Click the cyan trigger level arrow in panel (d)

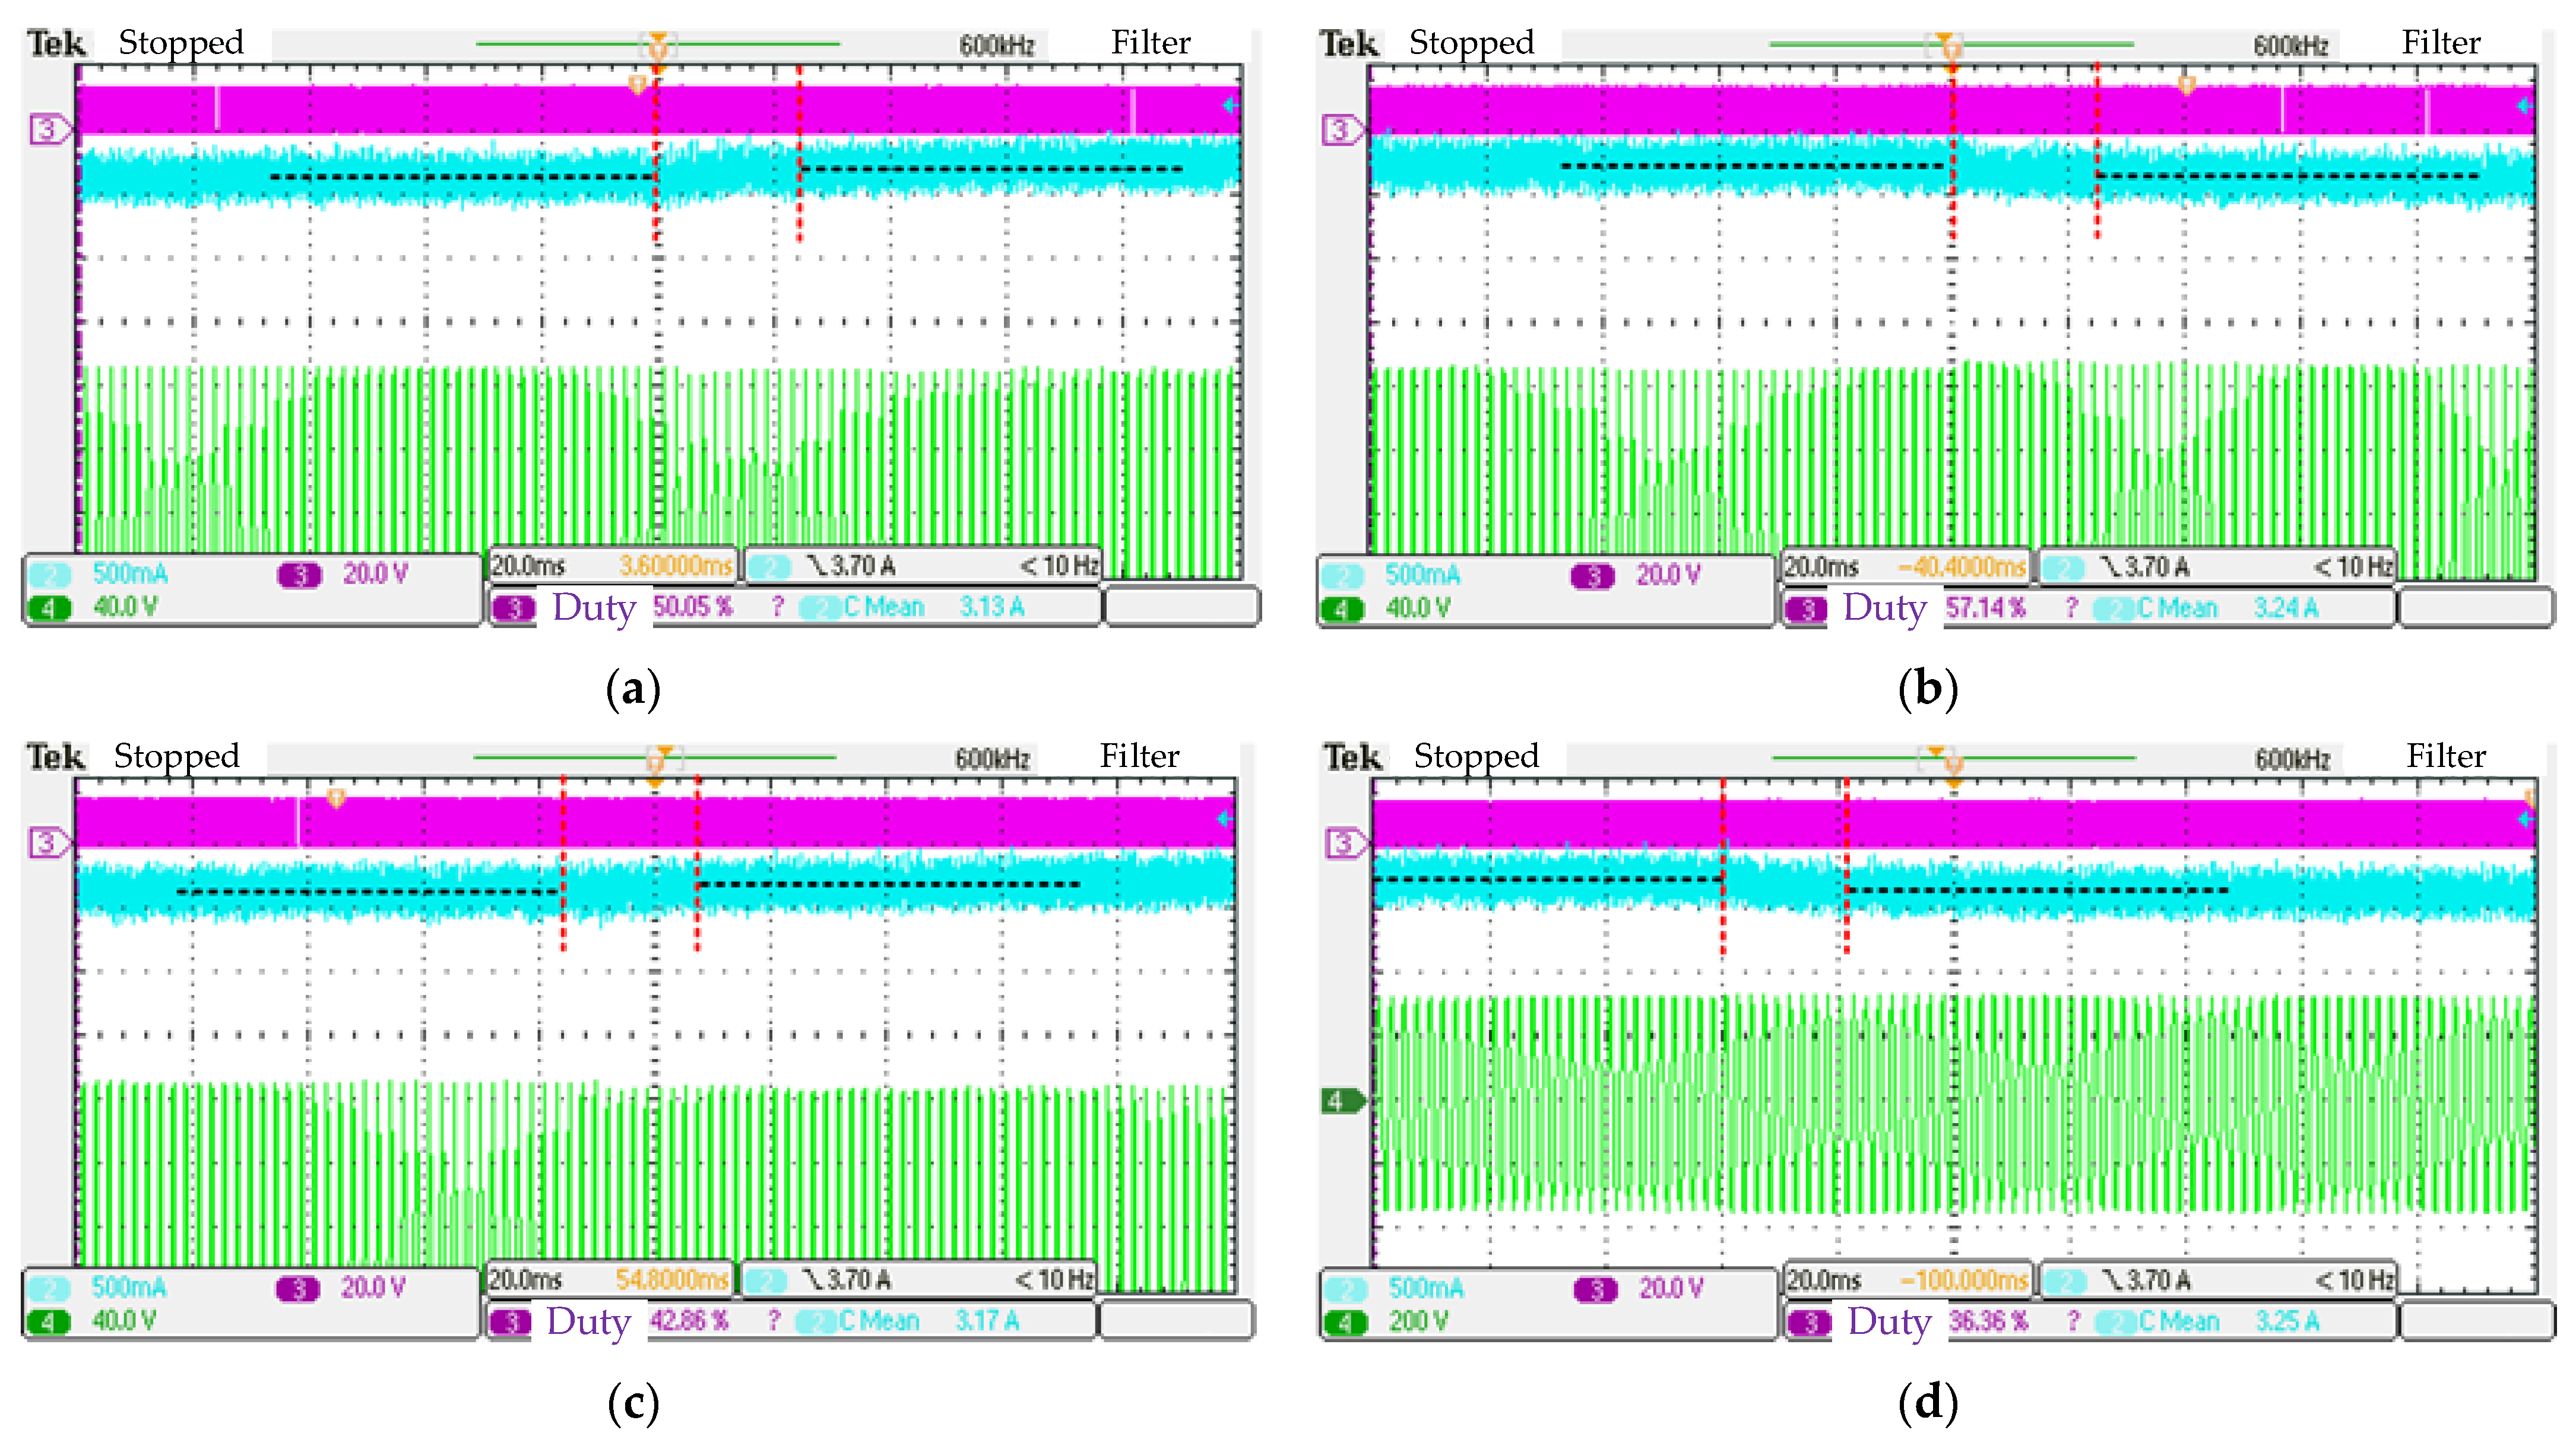coord(2525,819)
